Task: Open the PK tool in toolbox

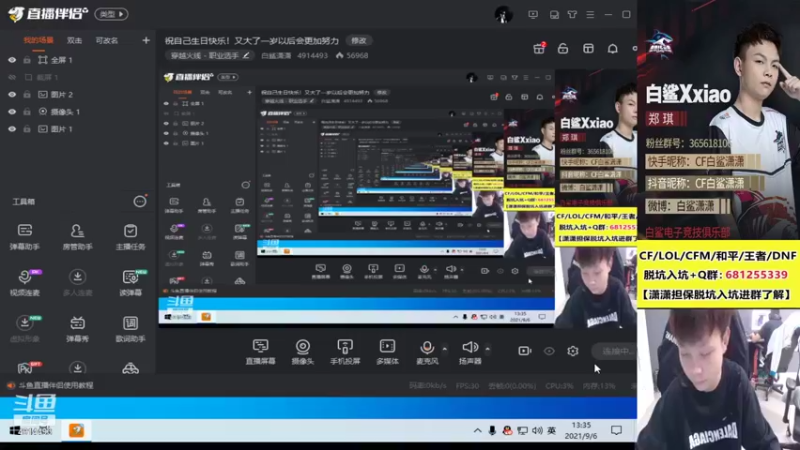Action: (x=26, y=367)
